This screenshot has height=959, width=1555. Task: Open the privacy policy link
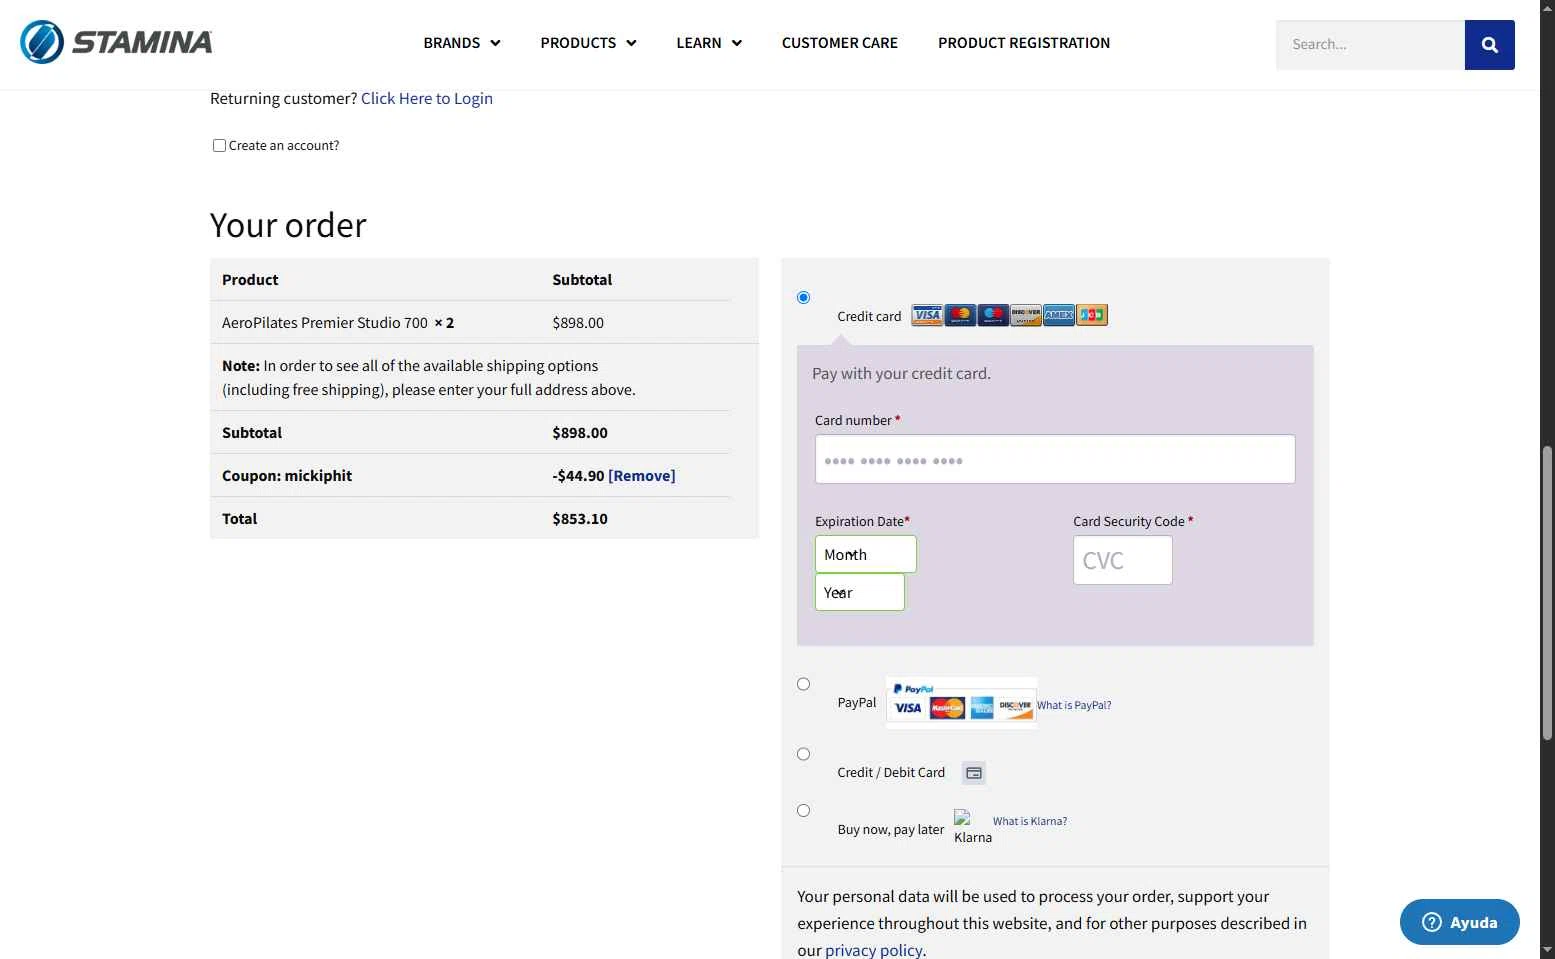873,950
